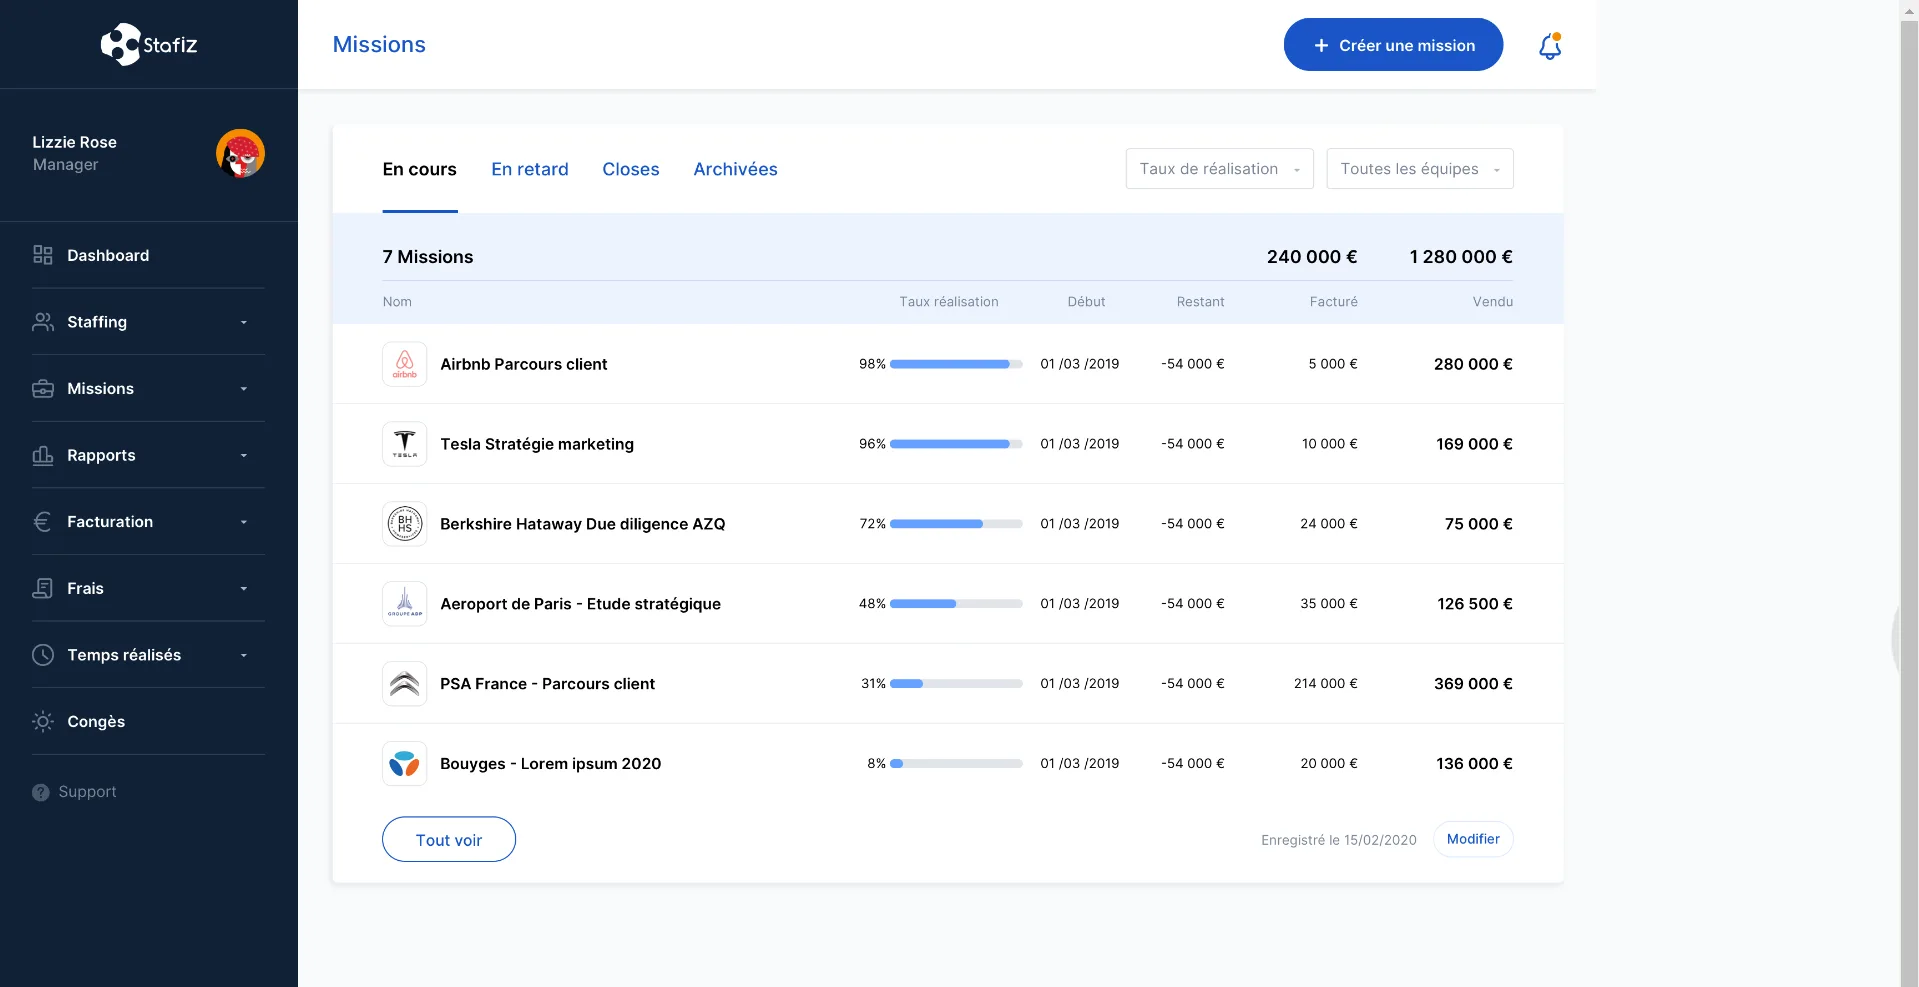The width and height of the screenshot is (1919, 987).
Task: Select the En cours tab
Action: click(x=419, y=169)
